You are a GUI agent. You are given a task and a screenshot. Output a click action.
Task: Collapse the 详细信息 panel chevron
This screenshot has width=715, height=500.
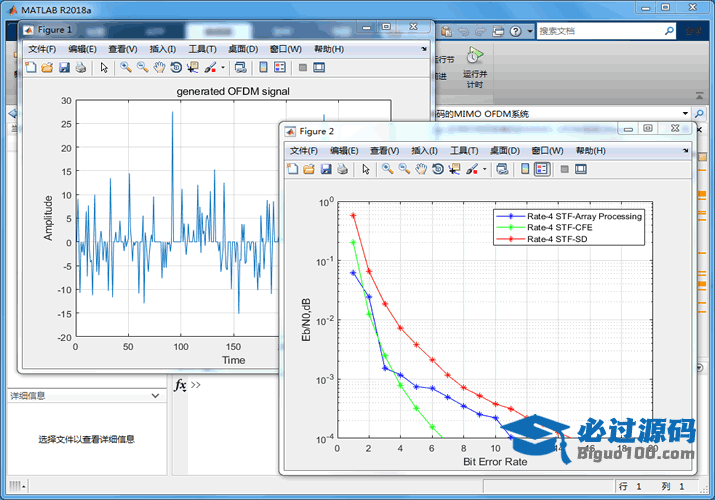[x=155, y=396]
